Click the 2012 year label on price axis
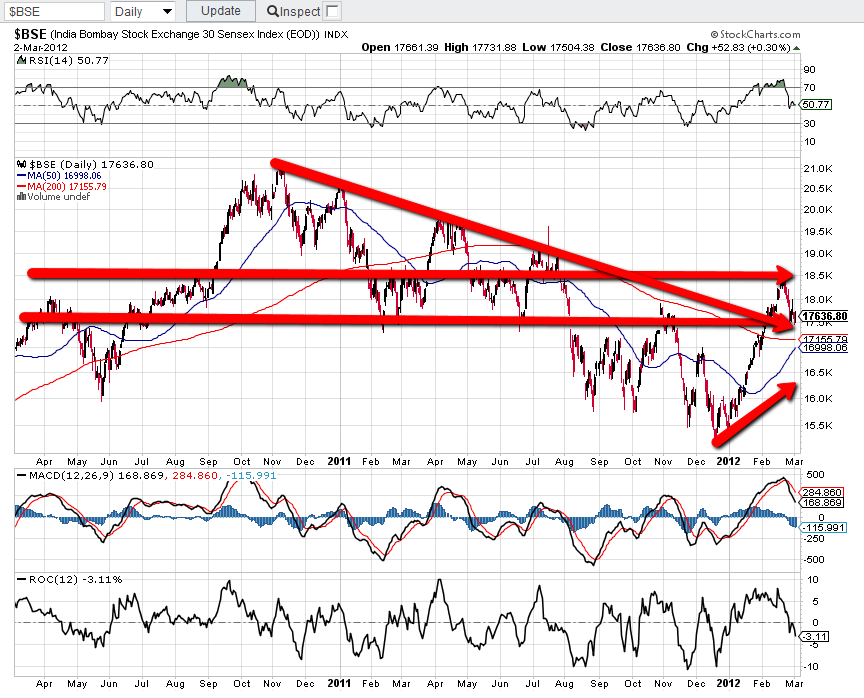 pos(728,461)
